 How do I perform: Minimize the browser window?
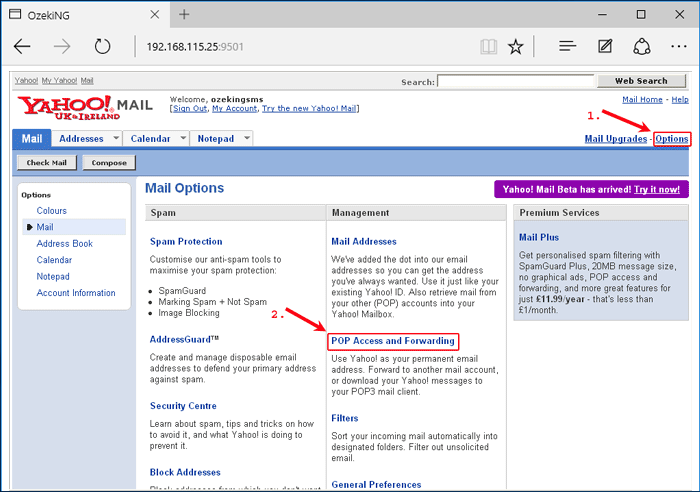click(x=602, y=15)
